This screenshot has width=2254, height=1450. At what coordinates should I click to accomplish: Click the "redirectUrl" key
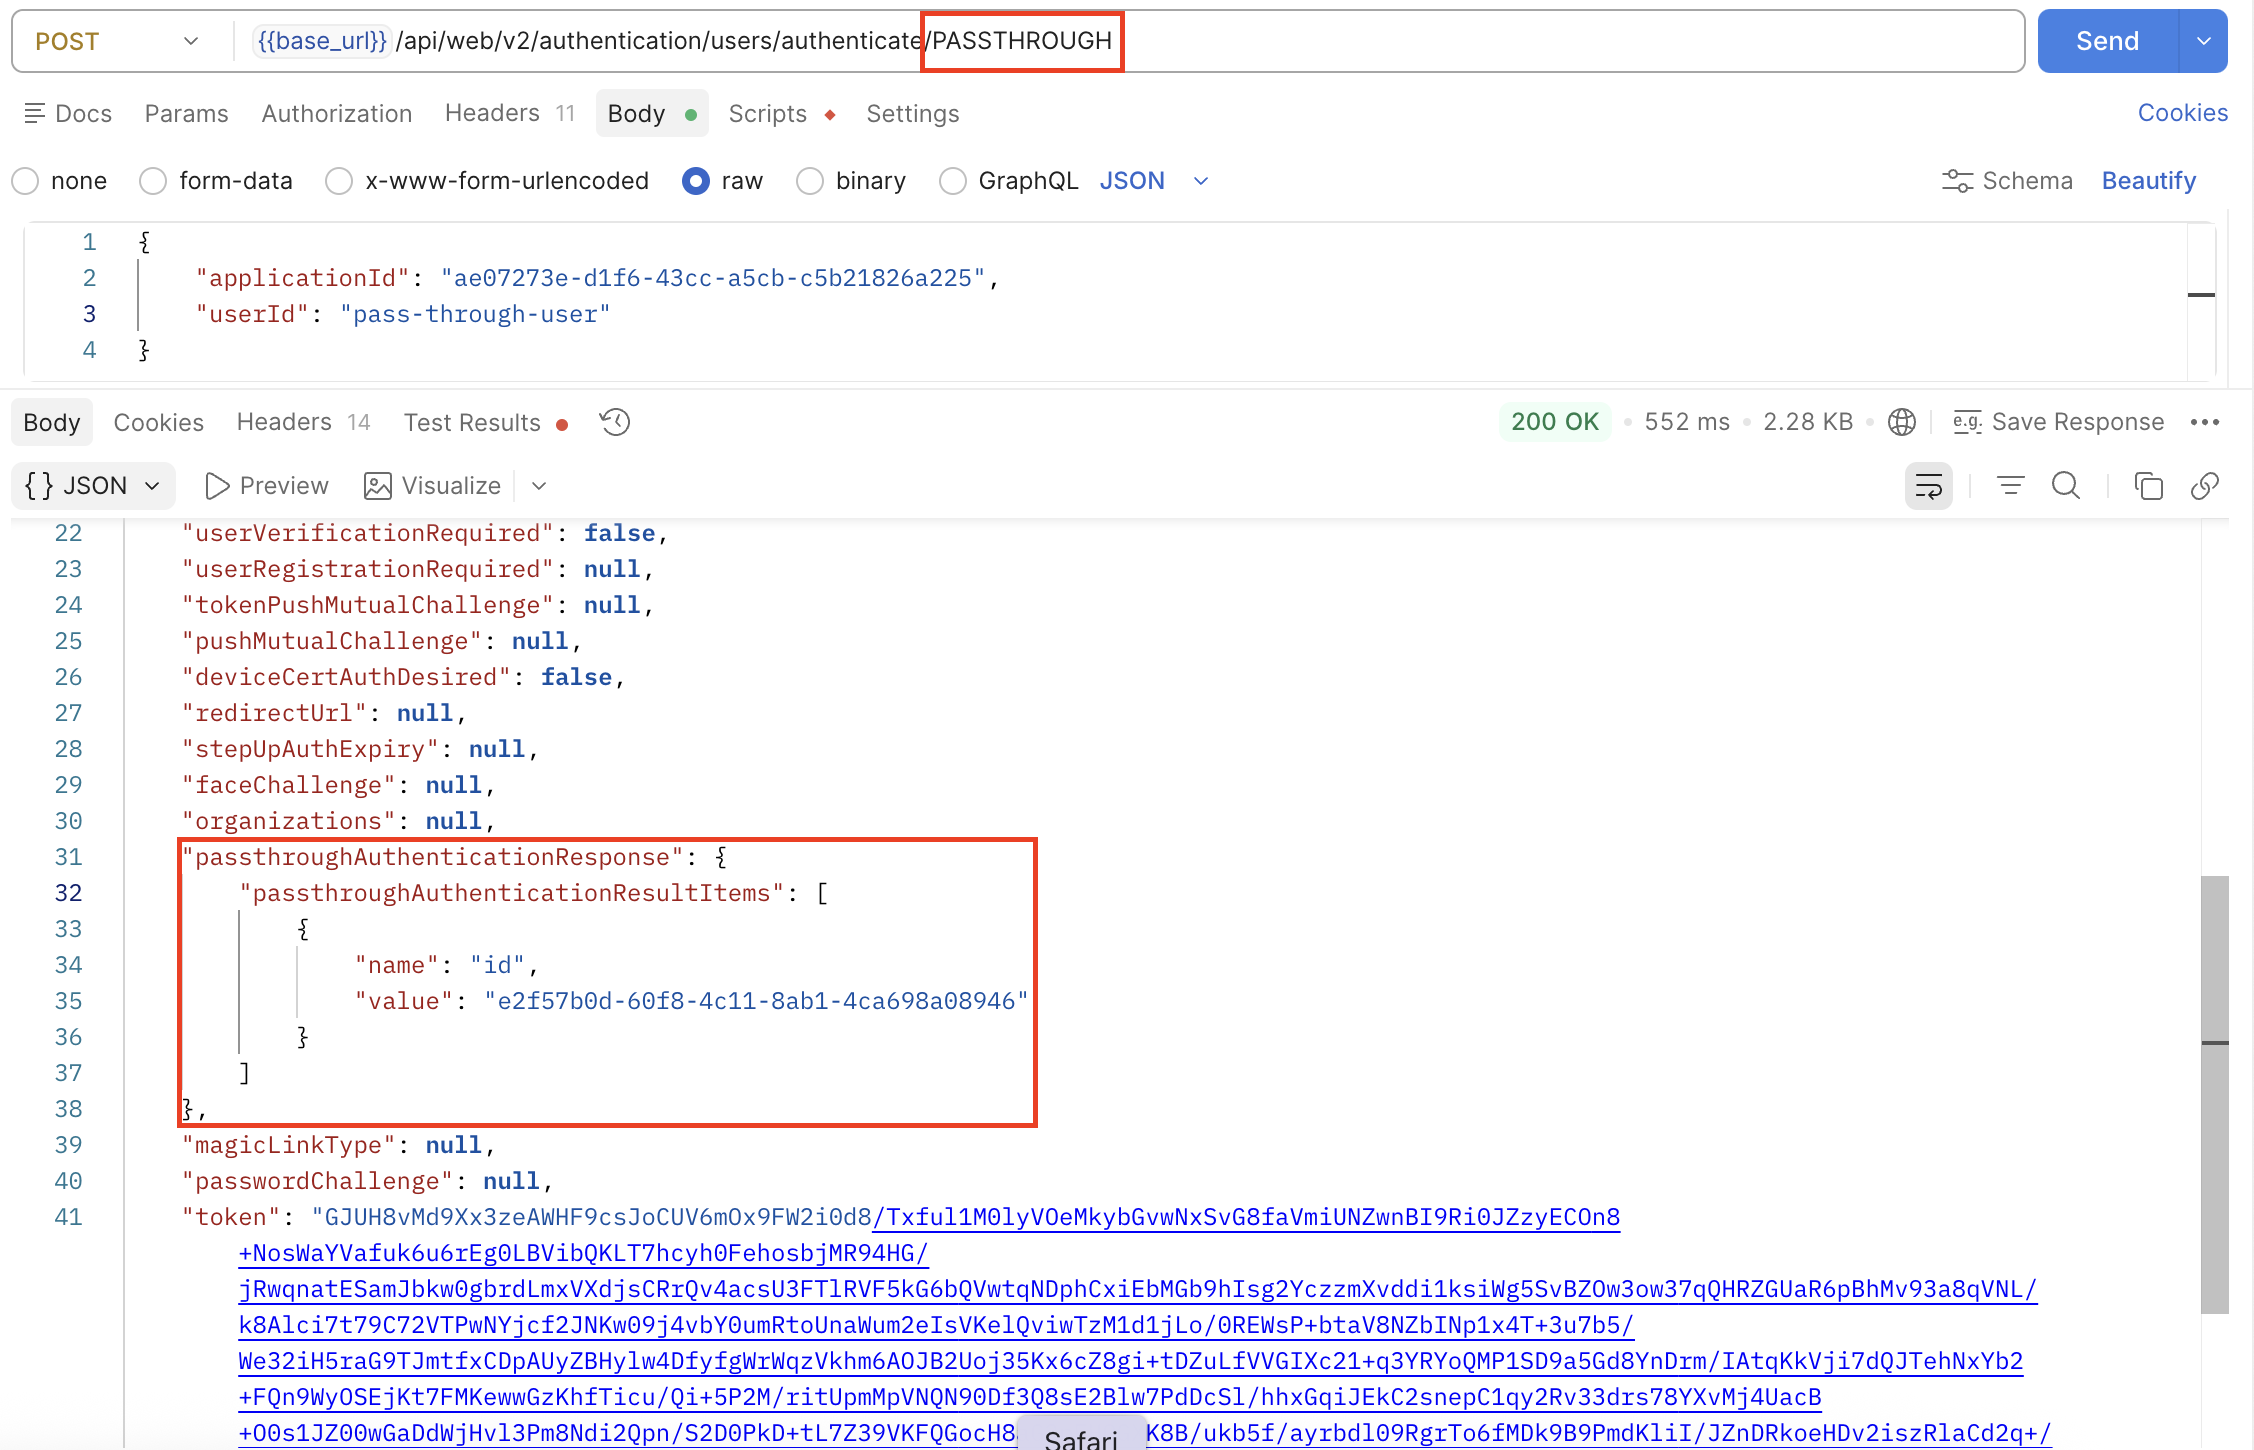[274, 713]
